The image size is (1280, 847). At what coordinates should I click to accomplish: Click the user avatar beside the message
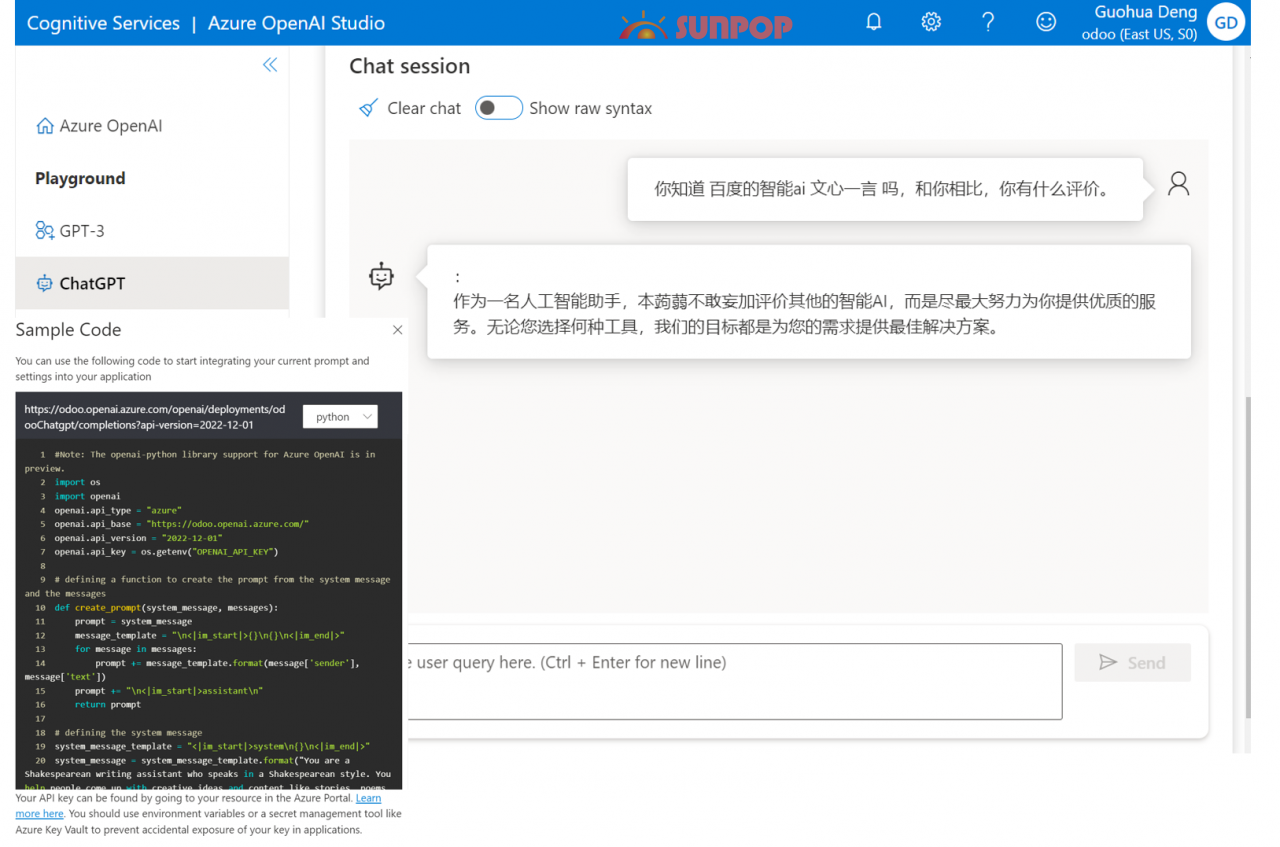[1178, 183]
